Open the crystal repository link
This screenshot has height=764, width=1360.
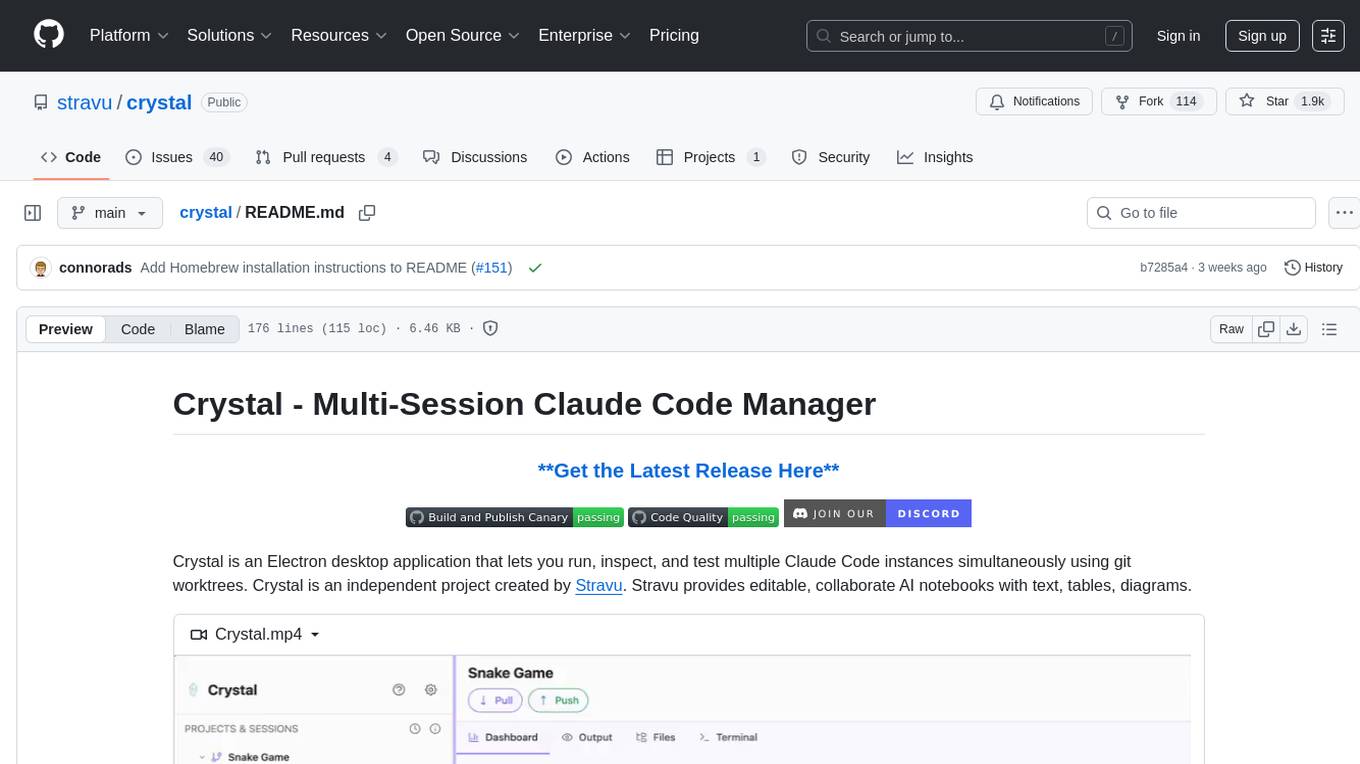pos(159,102)
